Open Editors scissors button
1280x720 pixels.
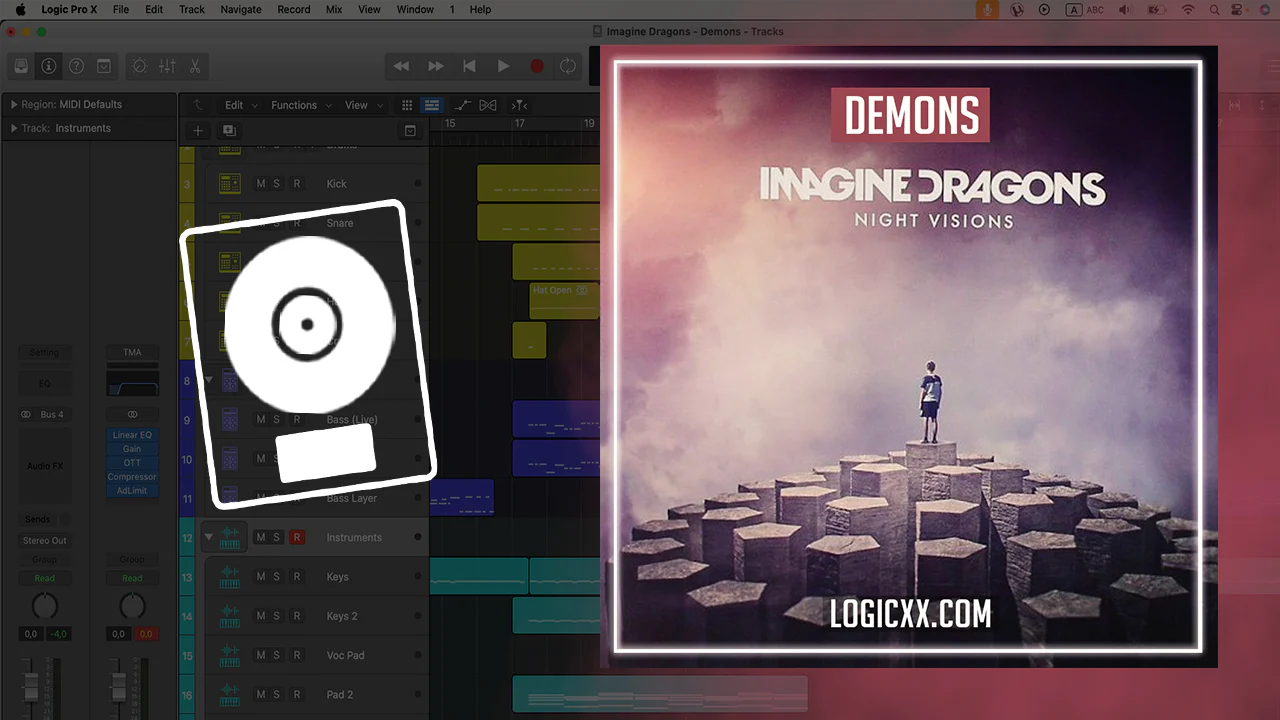click(x=195, y=66)
